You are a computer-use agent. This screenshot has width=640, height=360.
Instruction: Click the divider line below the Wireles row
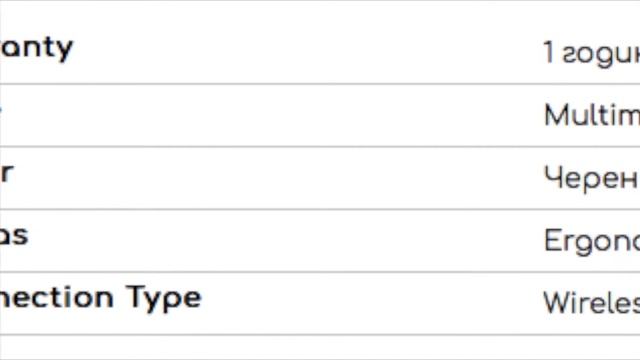click(x=320, y=335)
